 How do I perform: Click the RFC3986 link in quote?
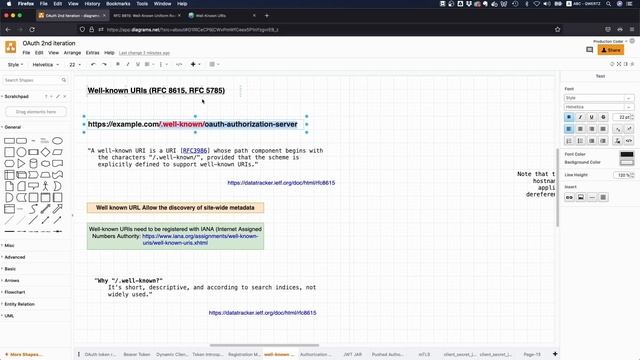coord(195,151)
